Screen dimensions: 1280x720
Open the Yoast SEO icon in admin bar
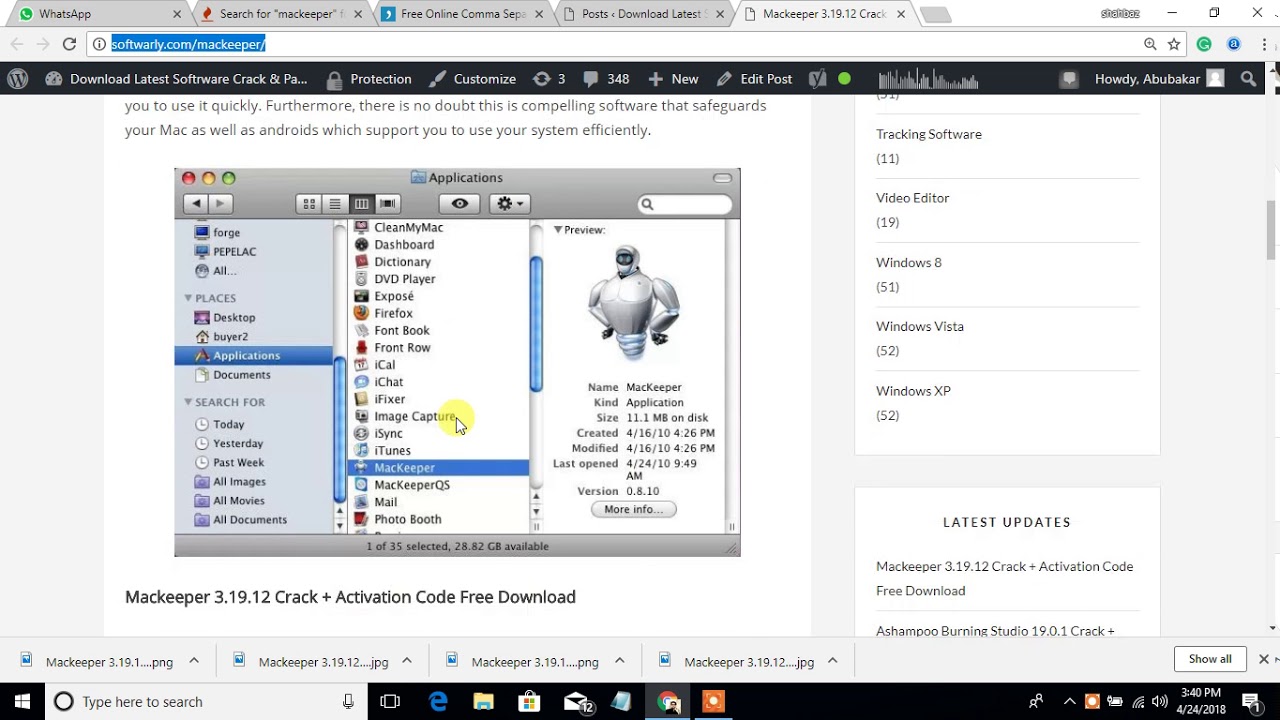pos(817,79)
